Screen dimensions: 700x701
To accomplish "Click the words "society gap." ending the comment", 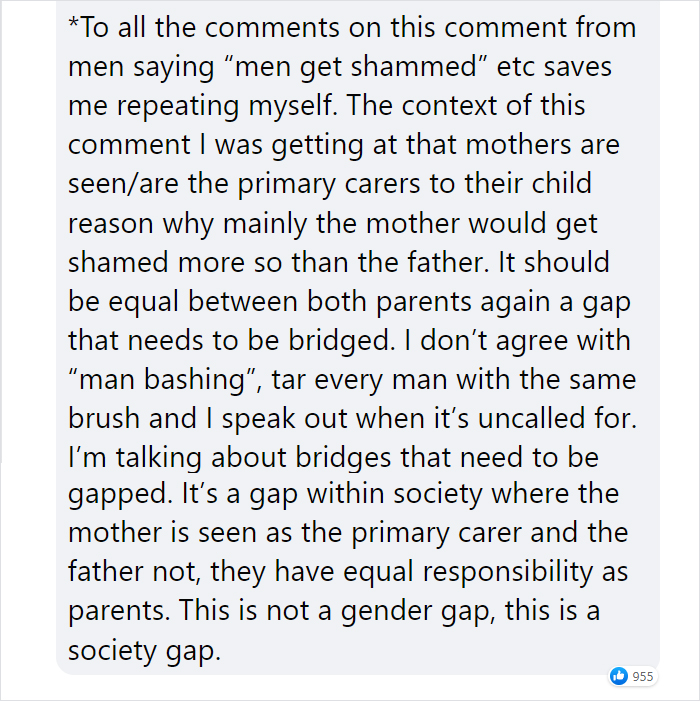I will coord(142,649).
